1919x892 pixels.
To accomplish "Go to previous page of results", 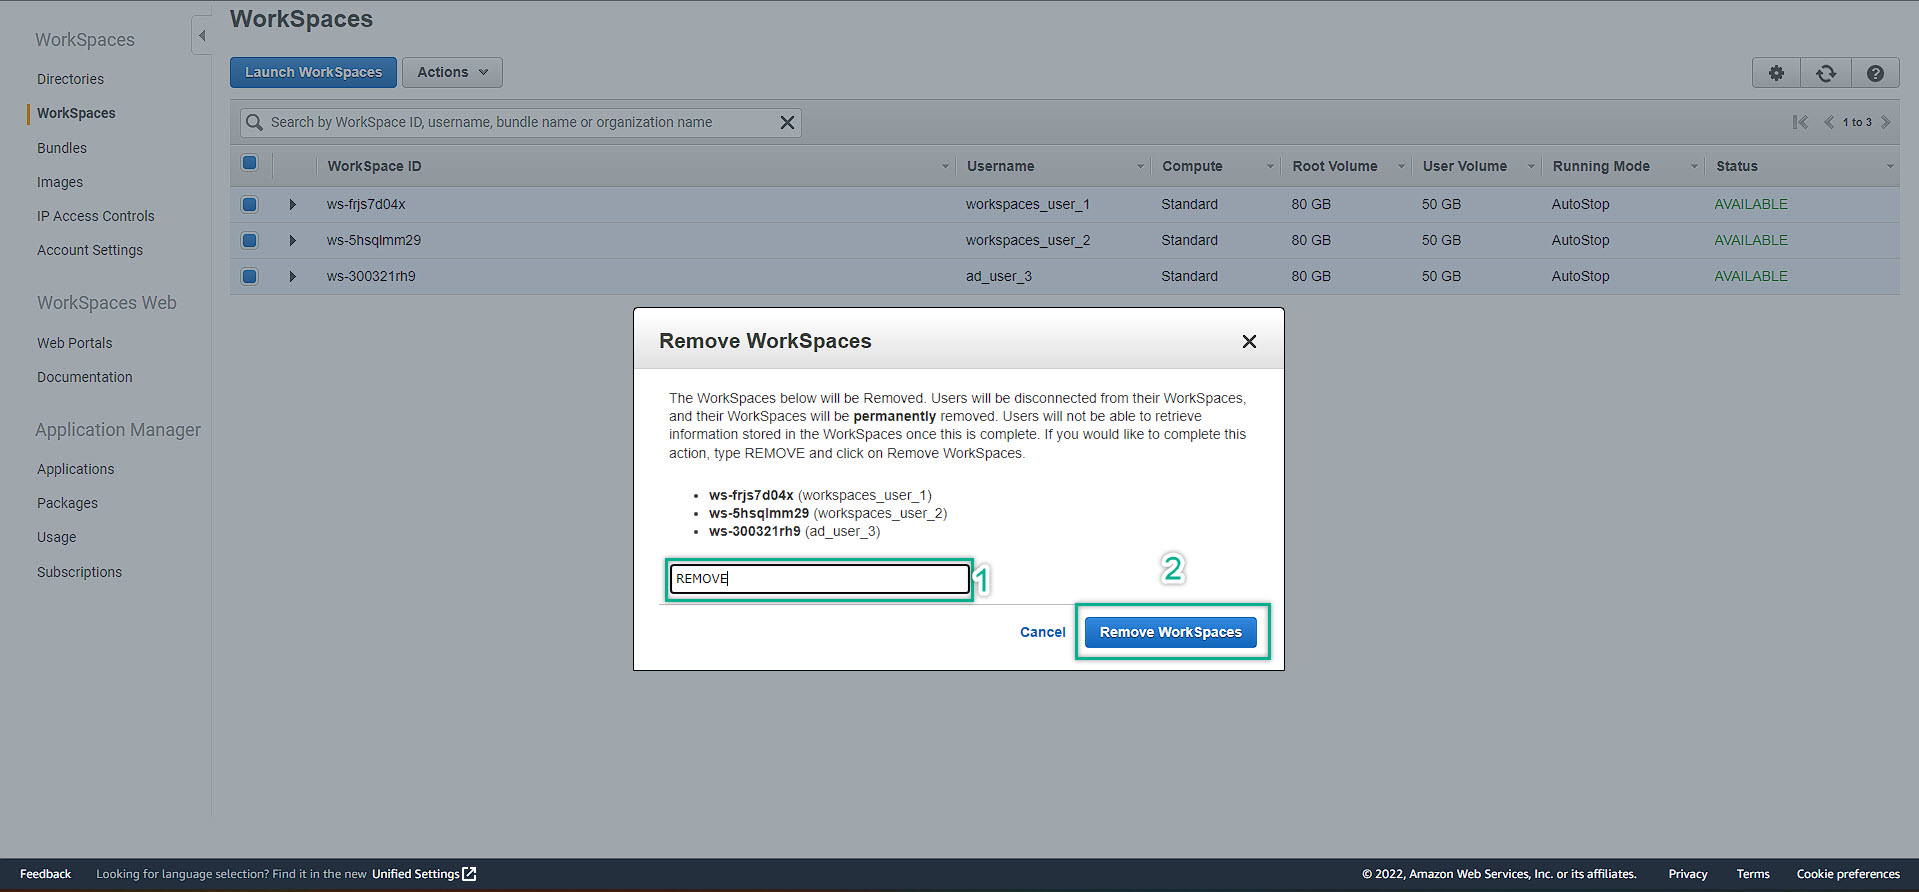I will coord(1828,122).
